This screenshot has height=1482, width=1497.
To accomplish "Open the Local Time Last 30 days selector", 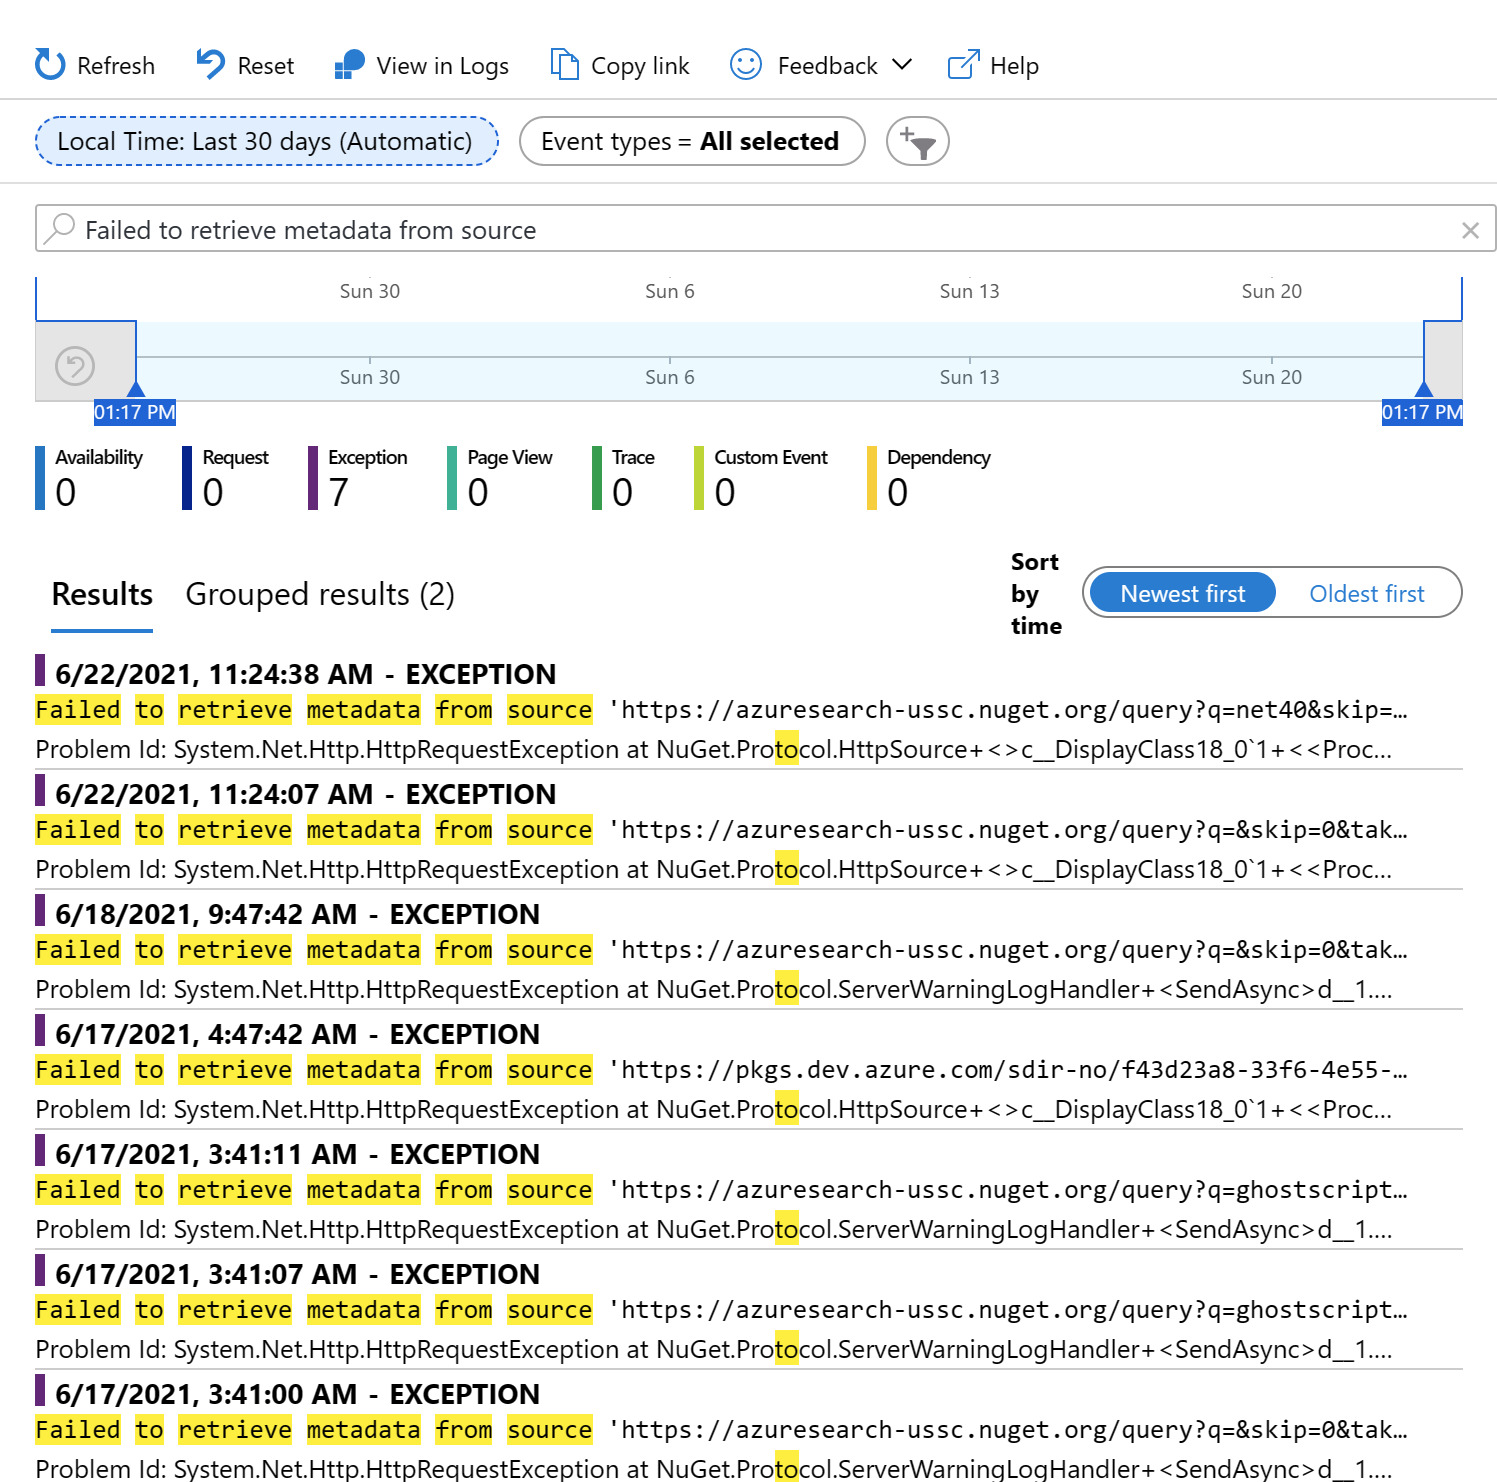I will [x=266, y=141].
